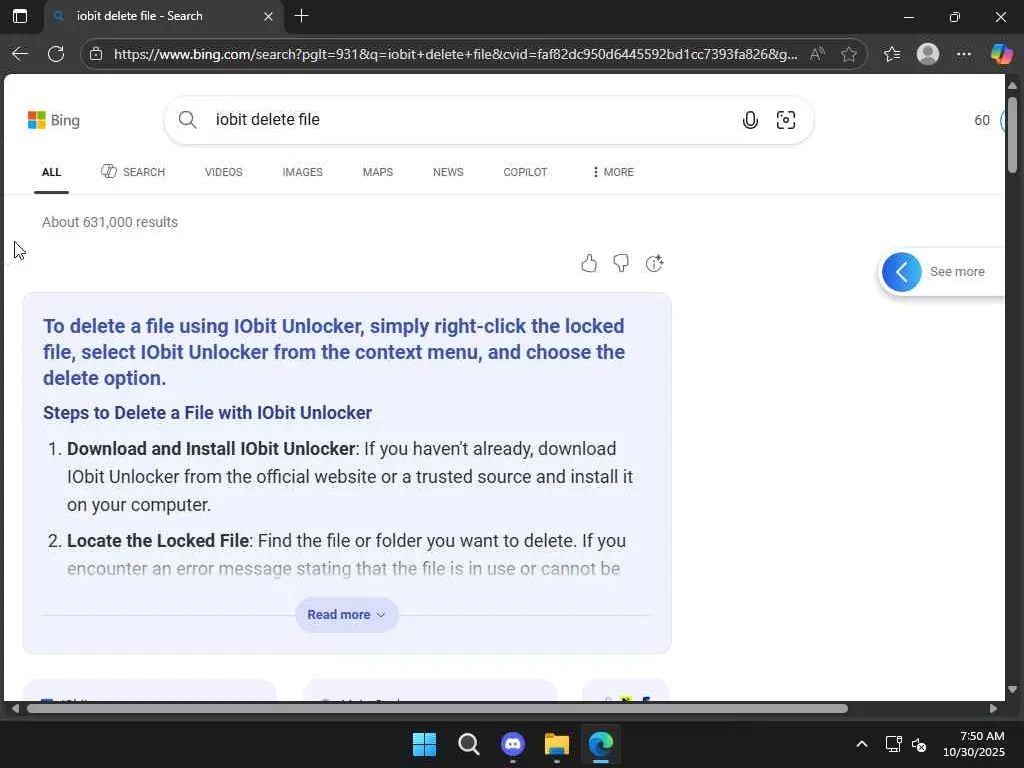Viewport: 1024px width, 768px height.
Task: Minimize the Edge browser window
Action: coord(908,17)
